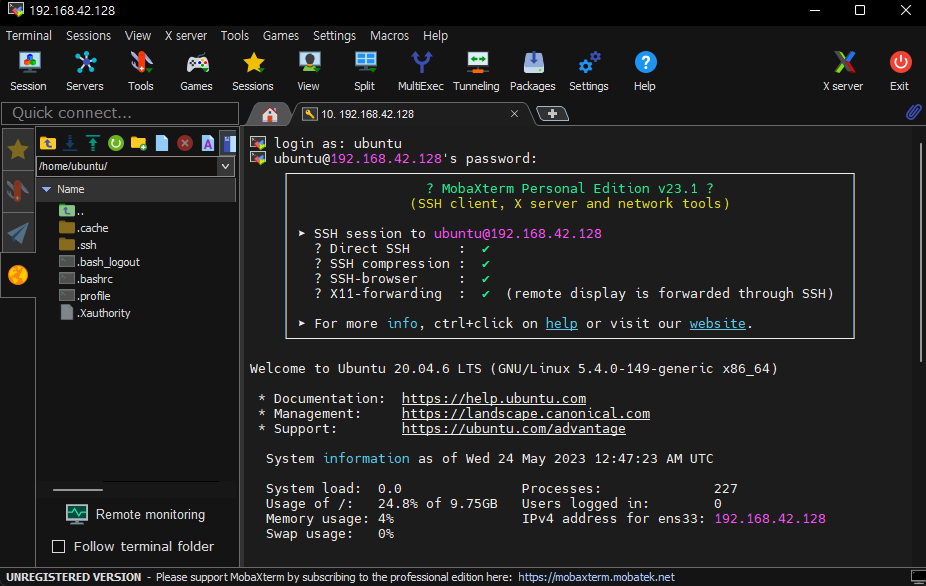Open the Tunneling toolbar button
The height and width of the screenshot is (586, 926).
[x=476, y=71]
